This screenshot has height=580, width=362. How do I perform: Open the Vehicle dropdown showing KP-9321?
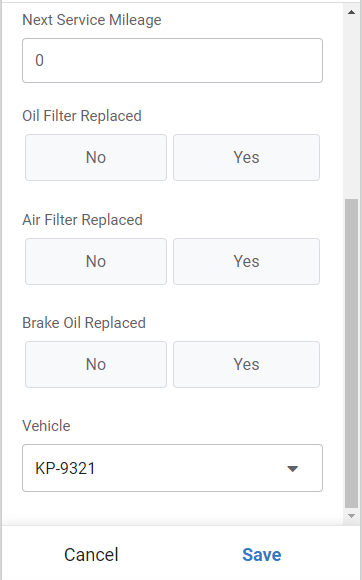coord(172,468)
